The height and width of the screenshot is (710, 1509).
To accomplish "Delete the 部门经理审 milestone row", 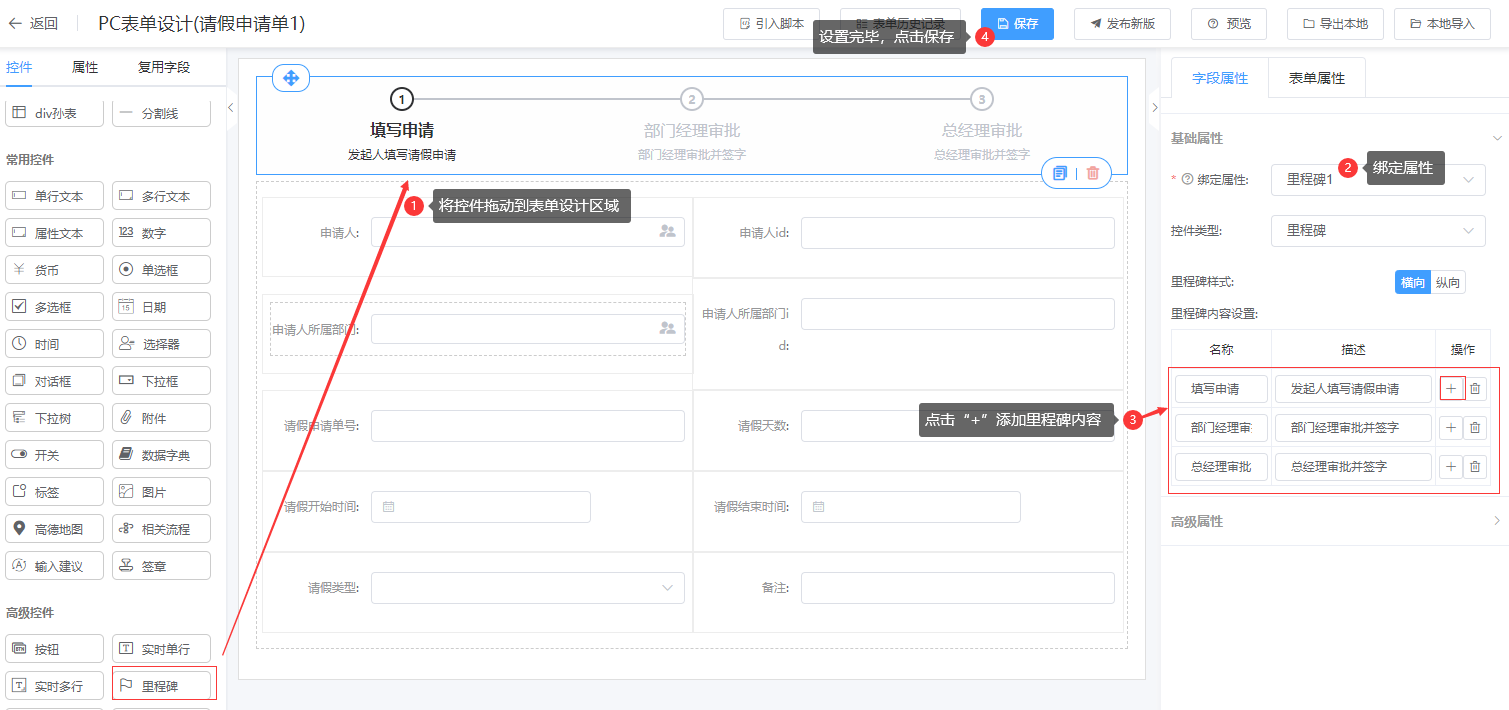I will (1475, 428).
